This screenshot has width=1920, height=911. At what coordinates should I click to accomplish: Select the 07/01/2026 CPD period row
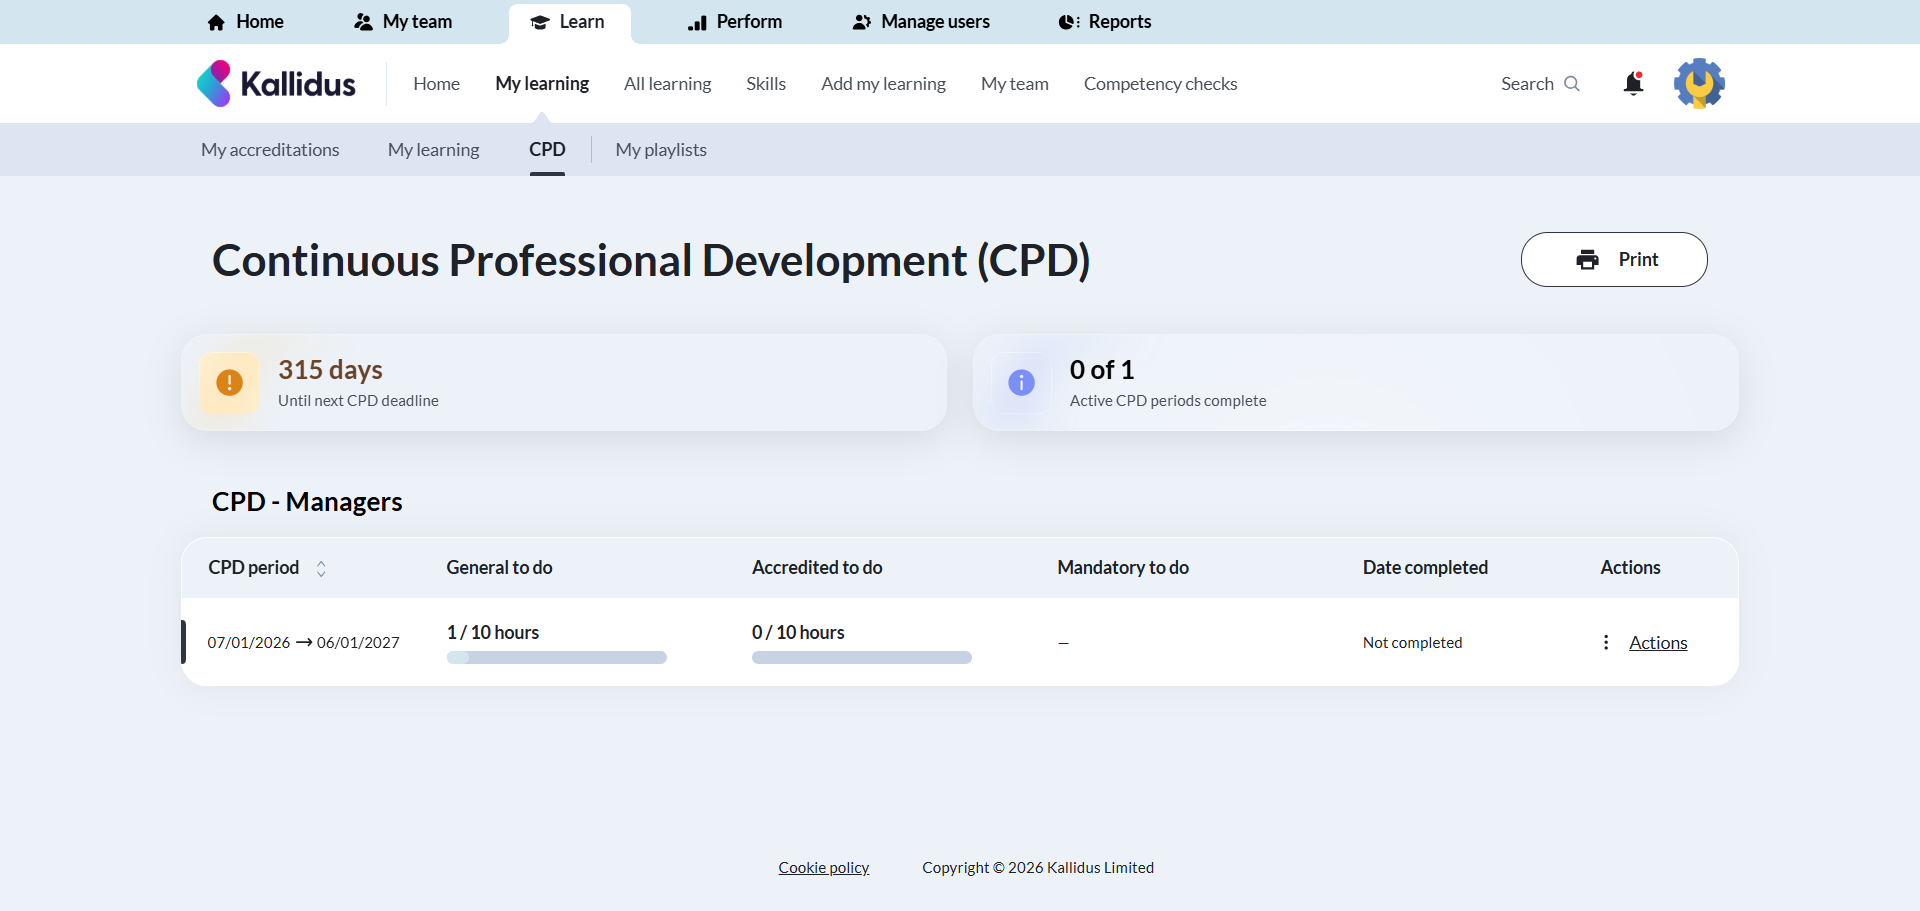pos(303,642)
